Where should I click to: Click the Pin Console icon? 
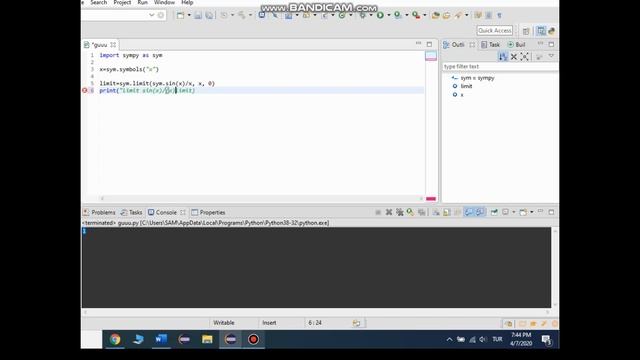click(494, 212)
